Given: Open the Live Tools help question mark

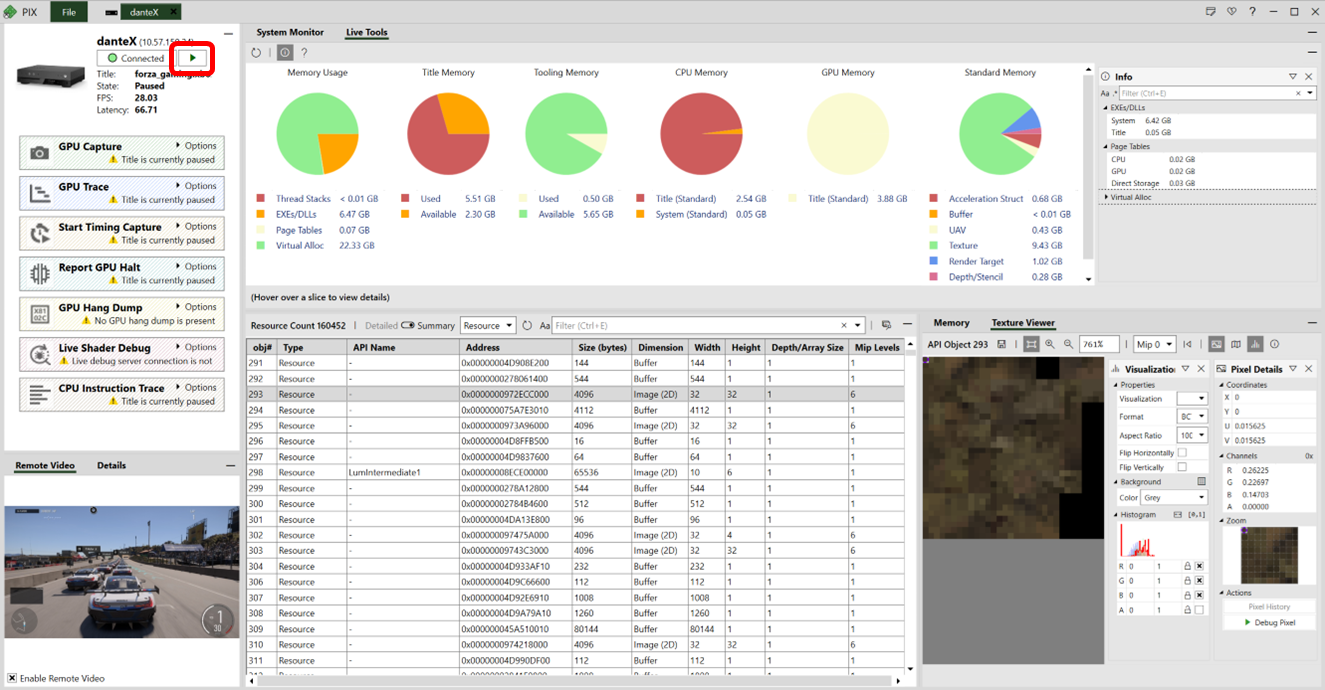Looking at the screenshot, I should pyautogui.click(x=304, y=52).
